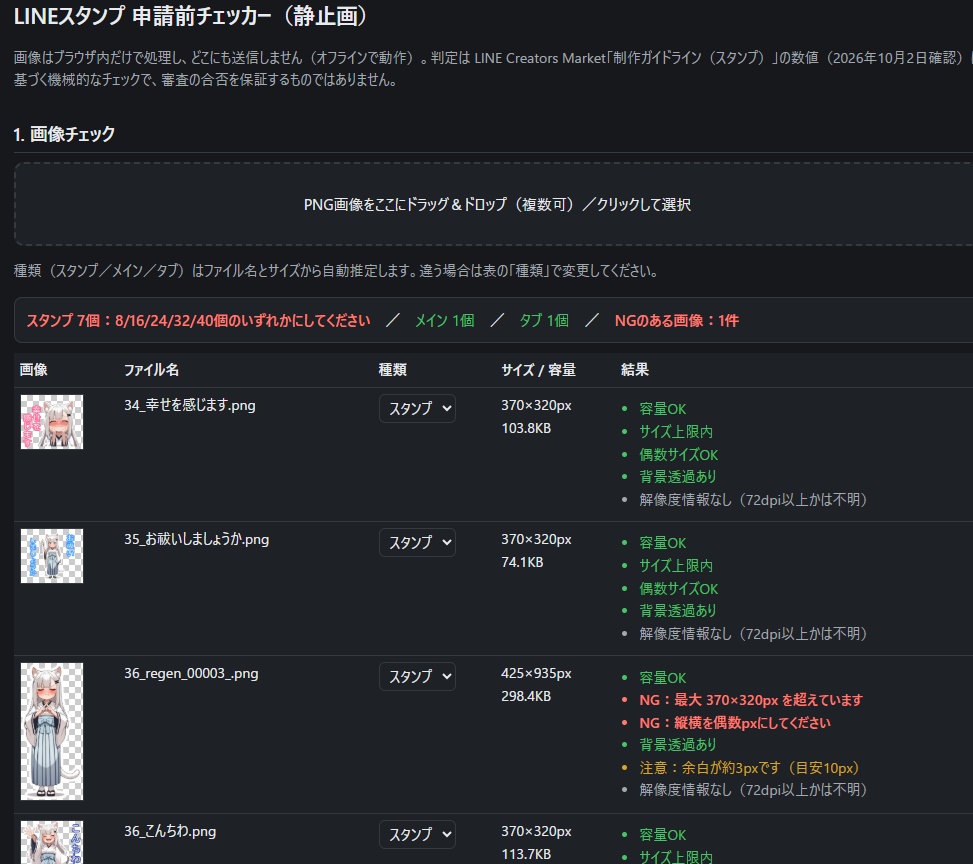Click the 103.8KB file size value
This screenshot has width=973, height=864.
click(x=526, y=428)
